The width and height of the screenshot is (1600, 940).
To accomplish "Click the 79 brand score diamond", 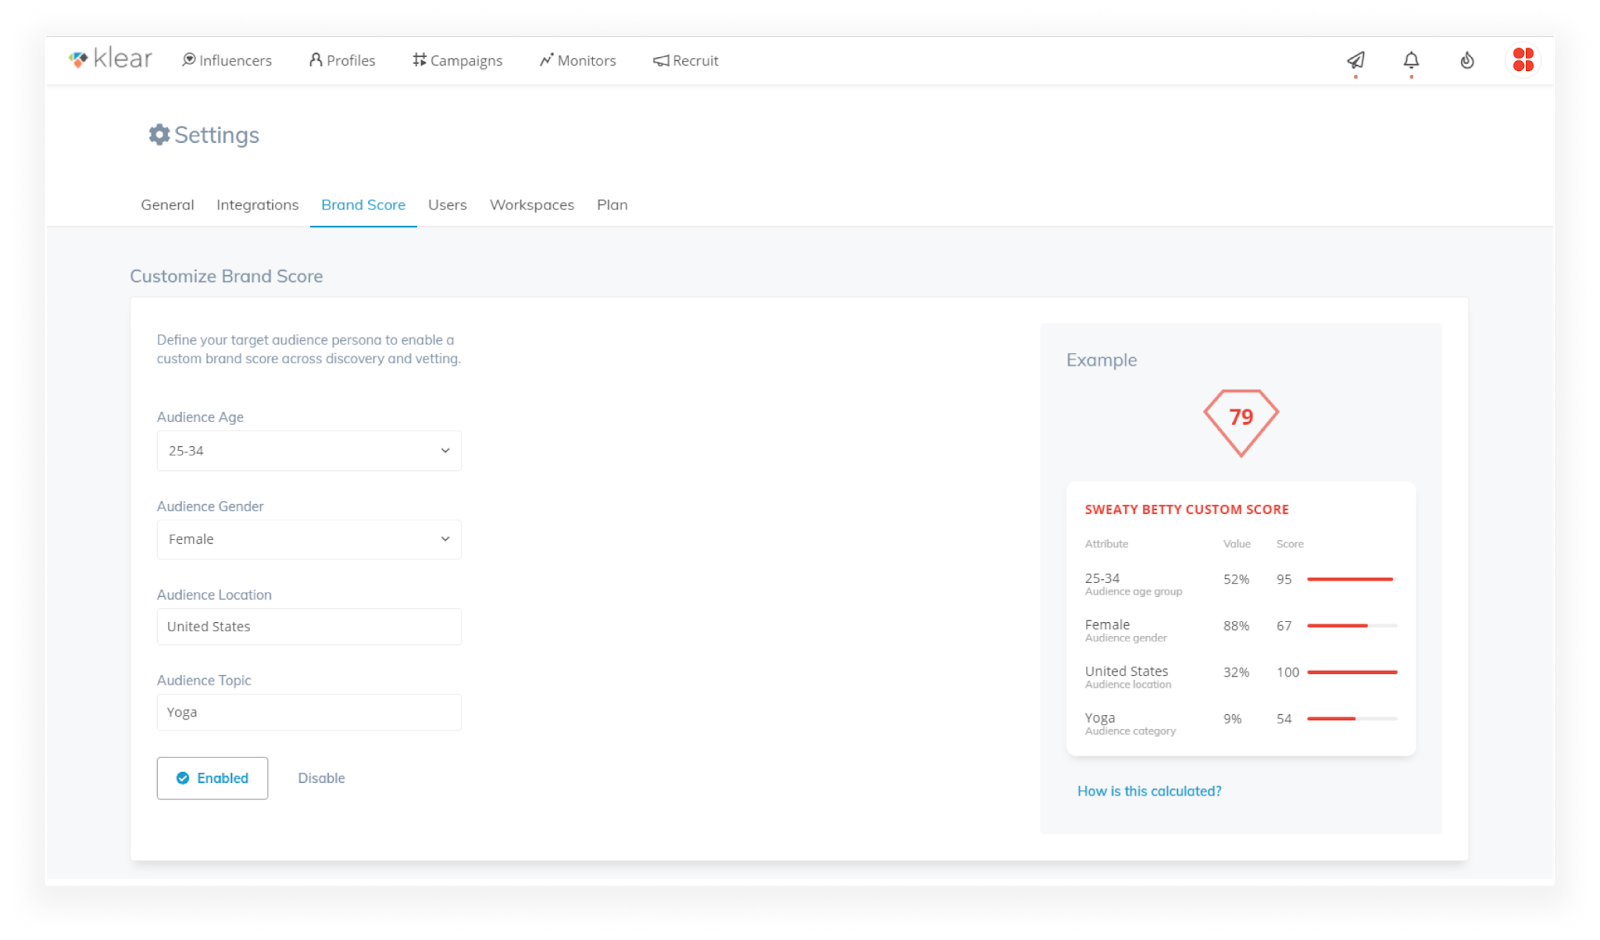I will [x=1241, y=422].
